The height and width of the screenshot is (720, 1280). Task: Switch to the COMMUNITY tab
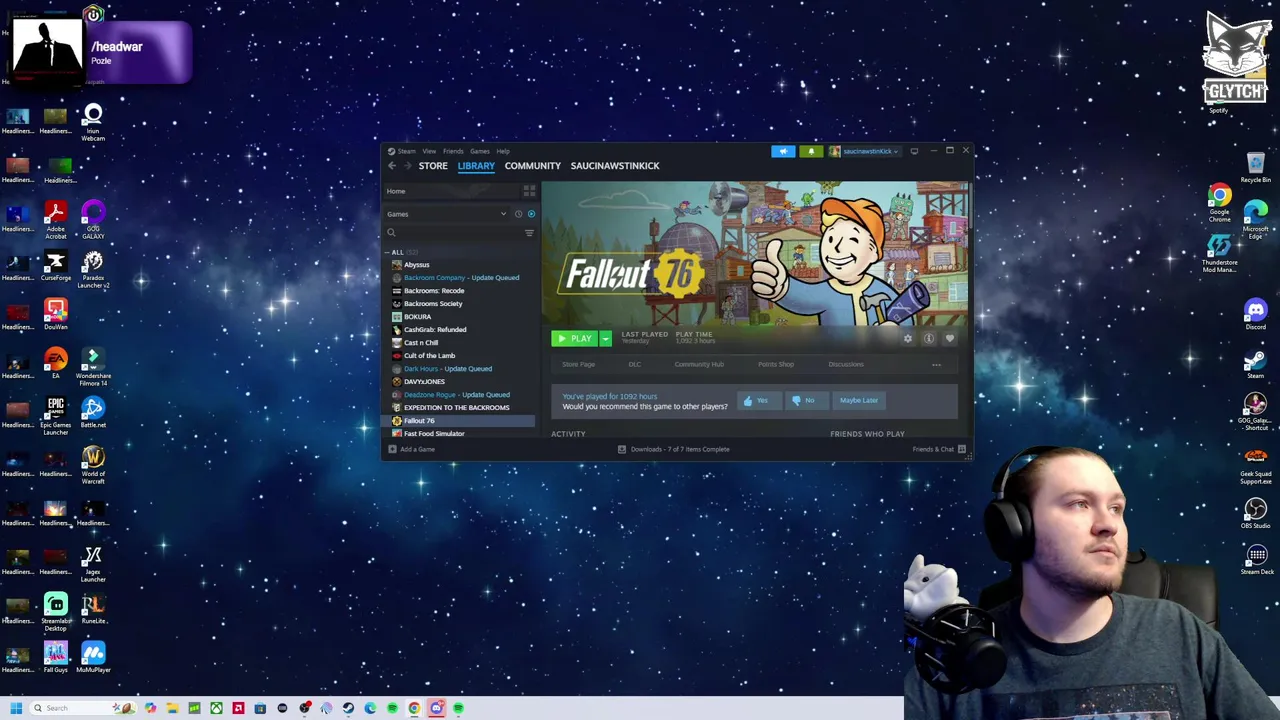(533, 166)
